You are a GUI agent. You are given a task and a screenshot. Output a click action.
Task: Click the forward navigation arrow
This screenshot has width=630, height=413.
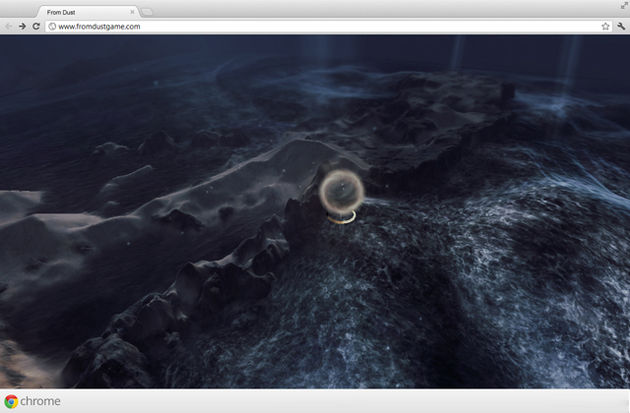pyautogui.click(x=22, y=26)
